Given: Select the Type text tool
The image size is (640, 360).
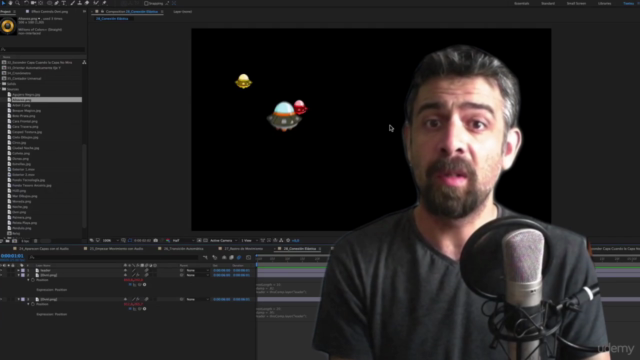Looking at the screenshot, I should point(64,3).
